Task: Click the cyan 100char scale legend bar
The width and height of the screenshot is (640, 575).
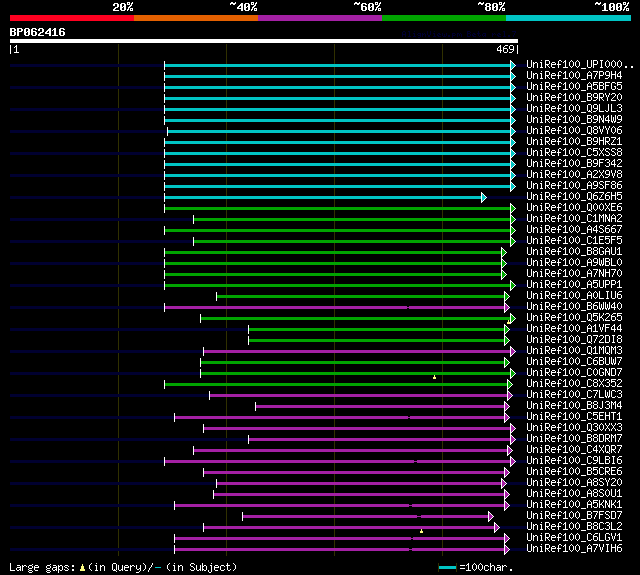Action: coord(447,567)
